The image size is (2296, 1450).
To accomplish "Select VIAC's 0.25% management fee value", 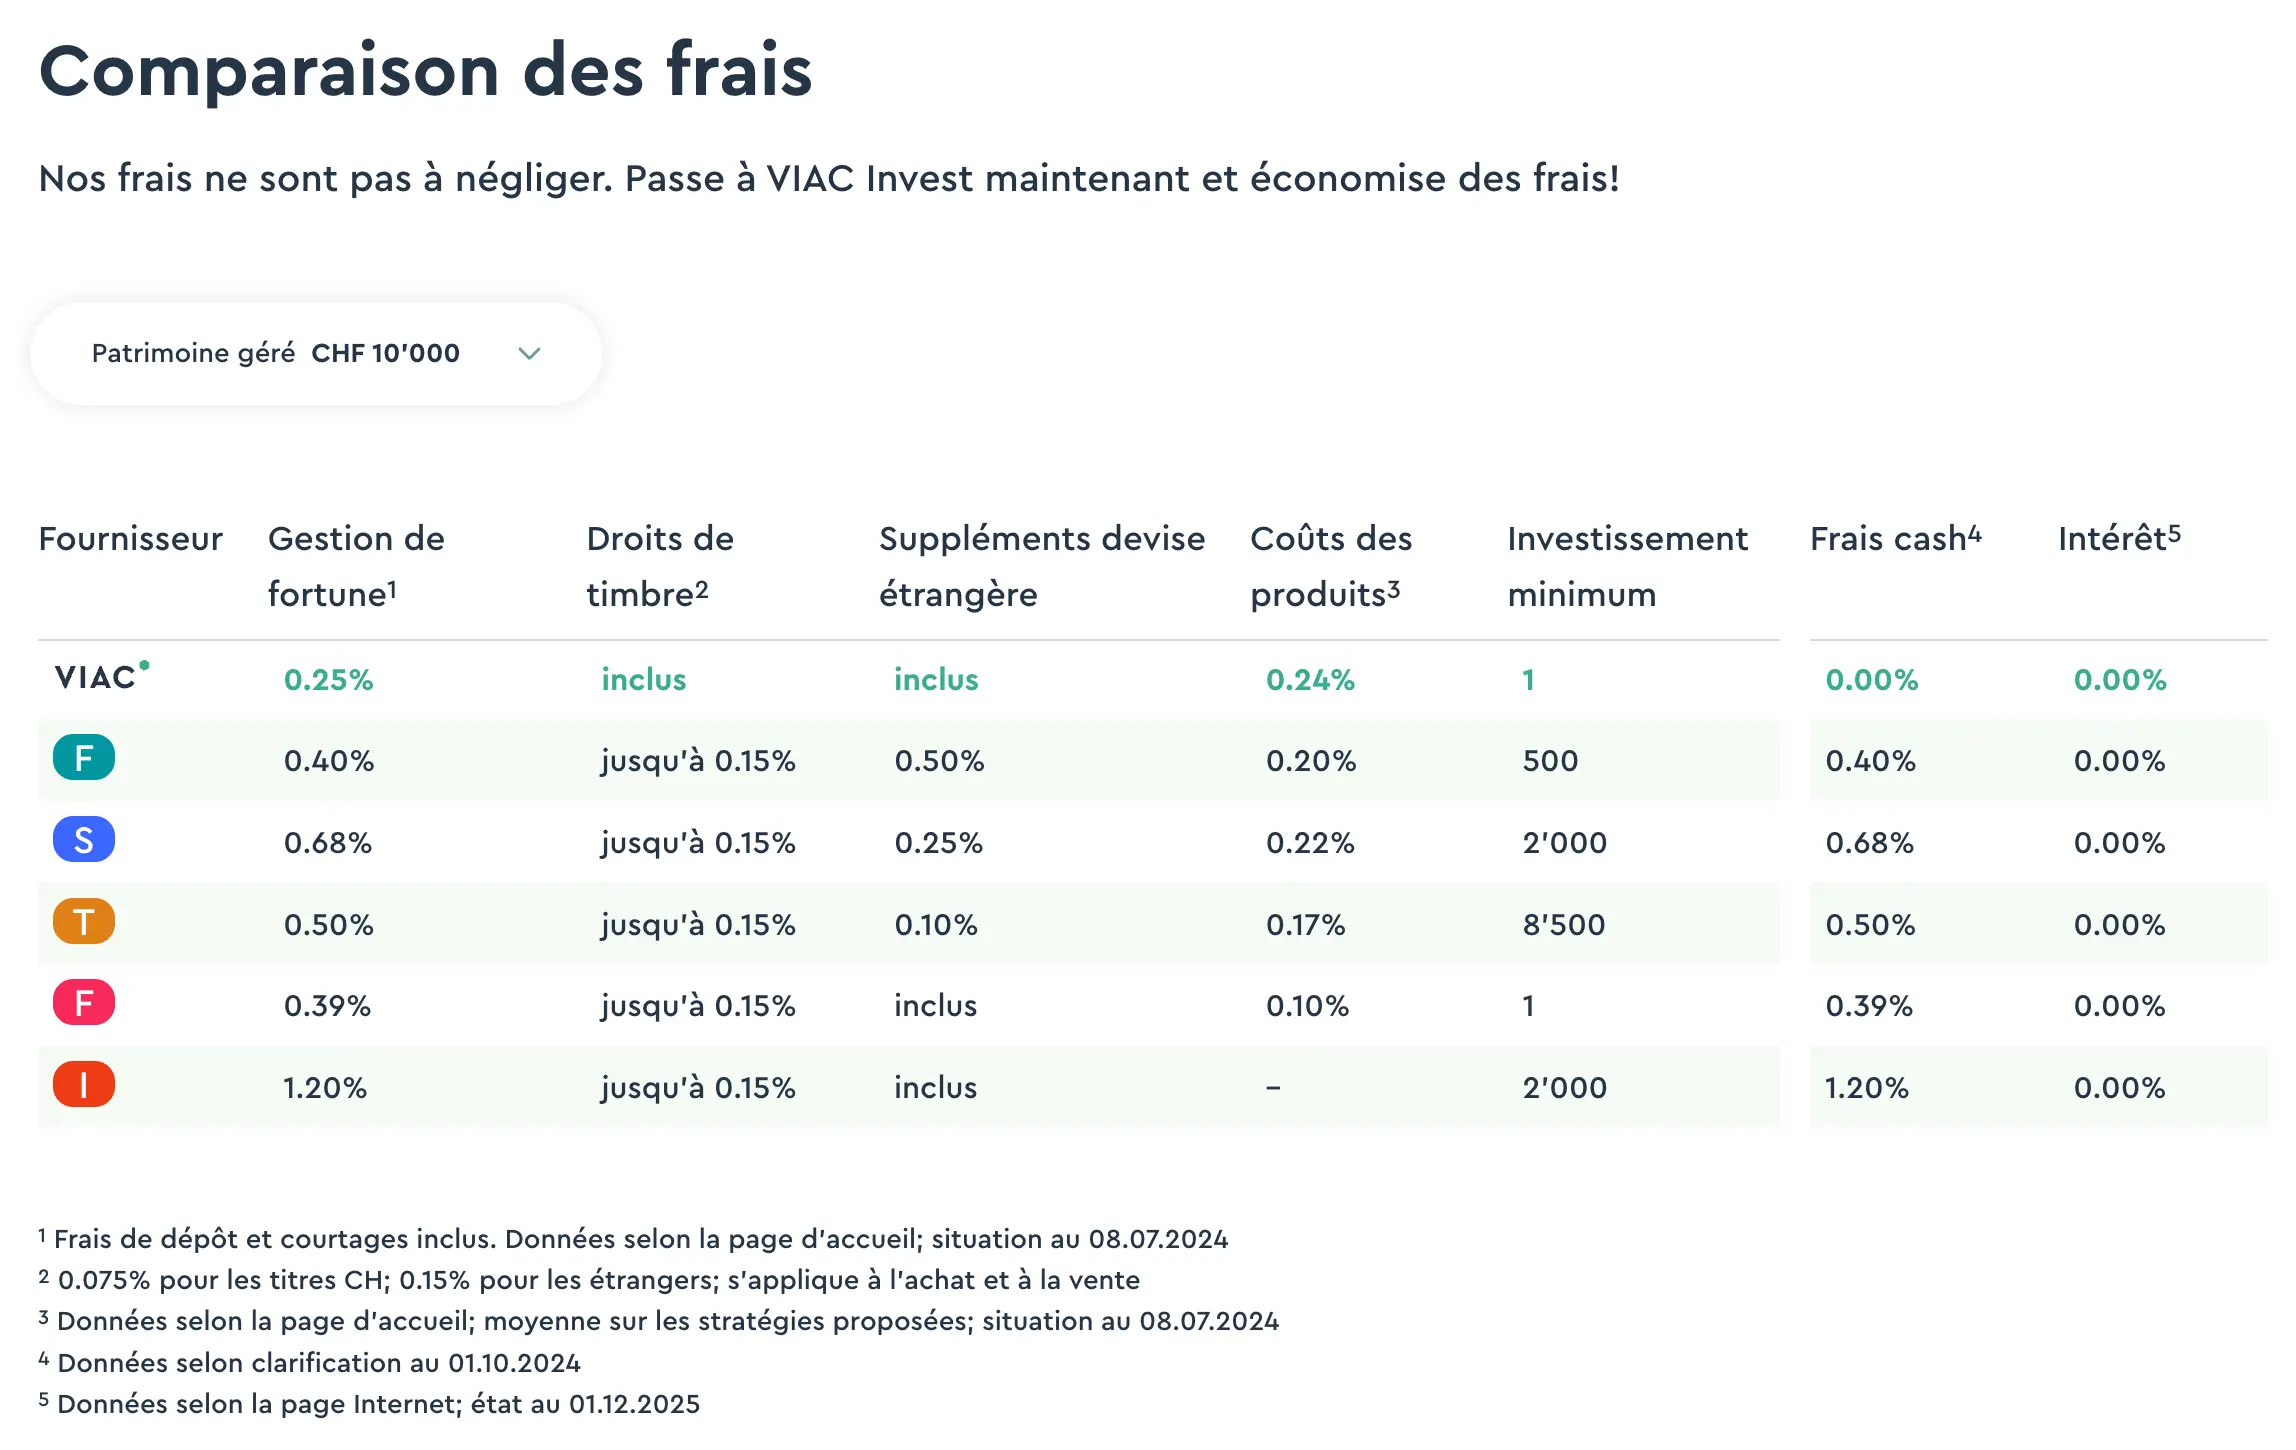I will (x=330, y=678).
